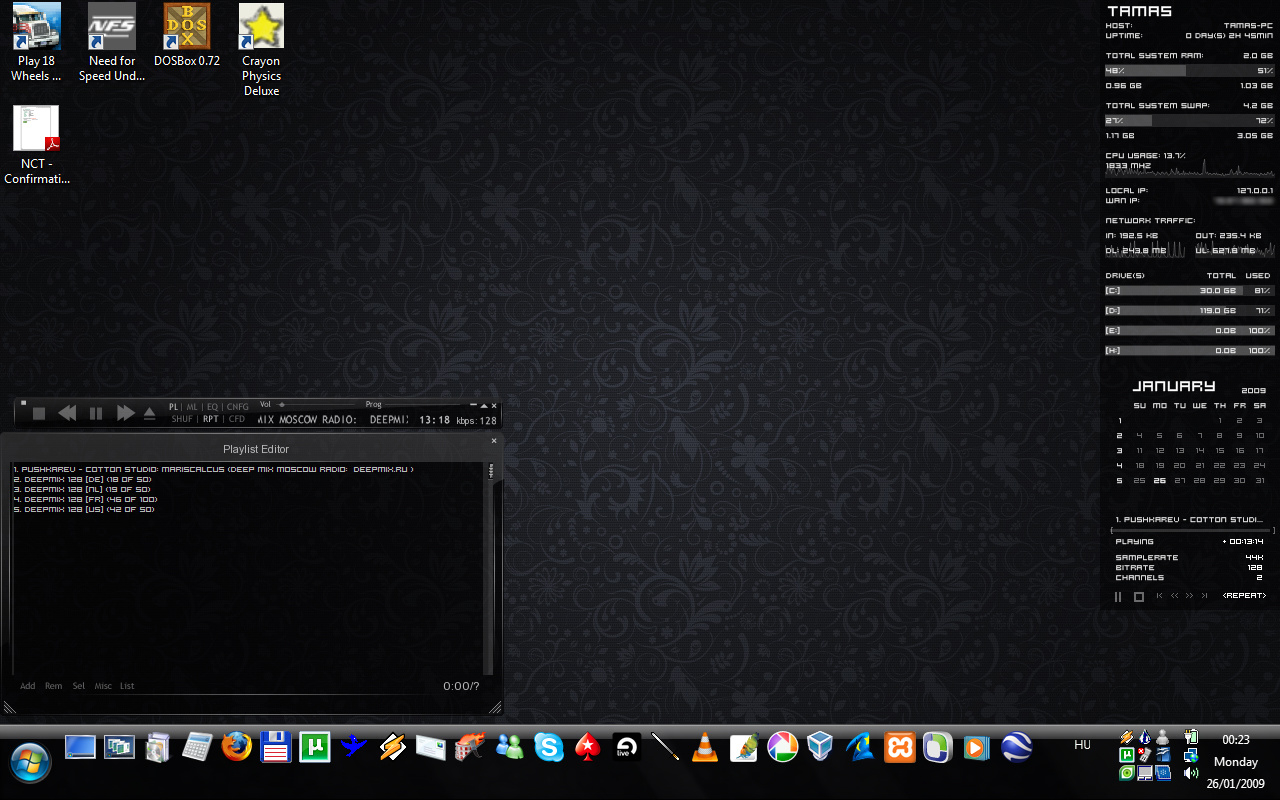
Task: Open the Add menu in Playlist Editor
Action: click(28, 686)
